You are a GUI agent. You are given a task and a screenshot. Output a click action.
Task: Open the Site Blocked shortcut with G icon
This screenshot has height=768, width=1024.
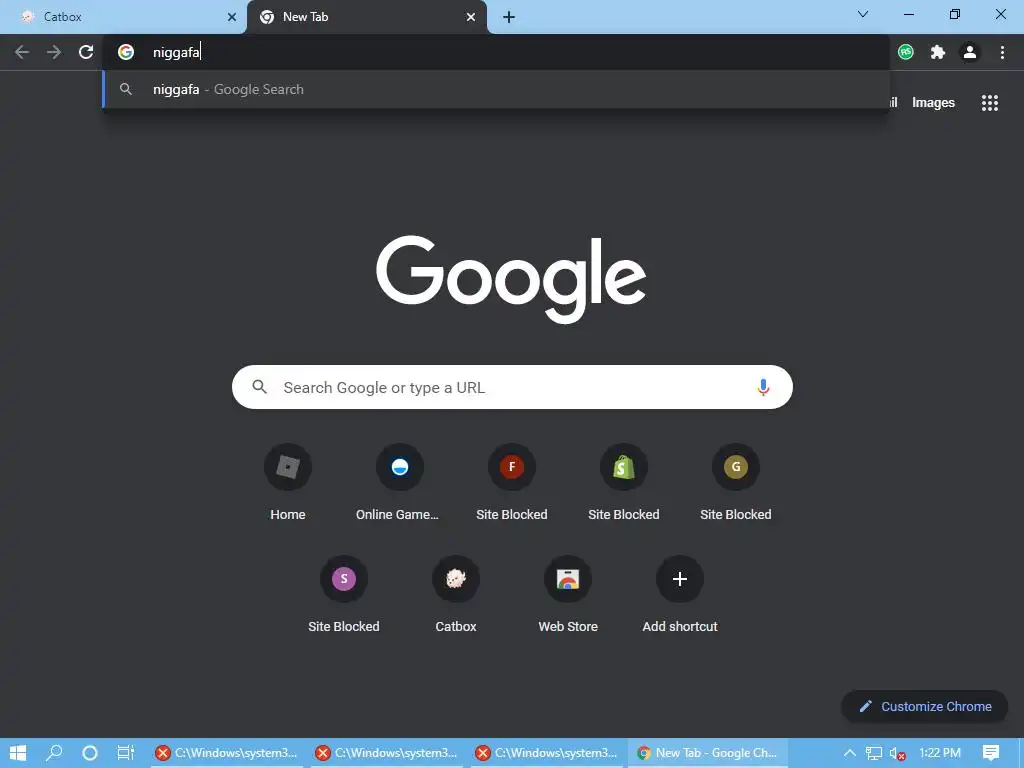click(736, 482)
